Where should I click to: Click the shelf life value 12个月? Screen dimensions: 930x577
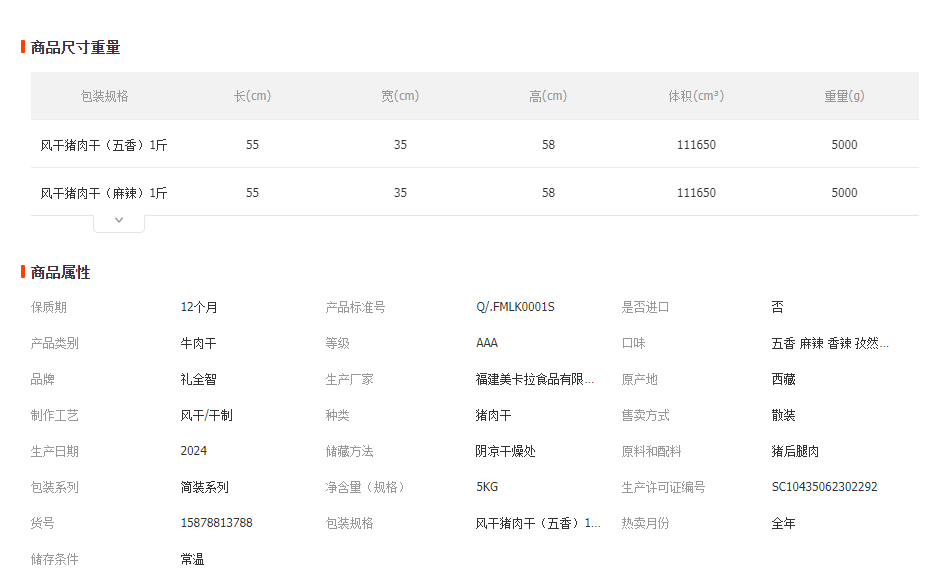click(x=199, y=307)
